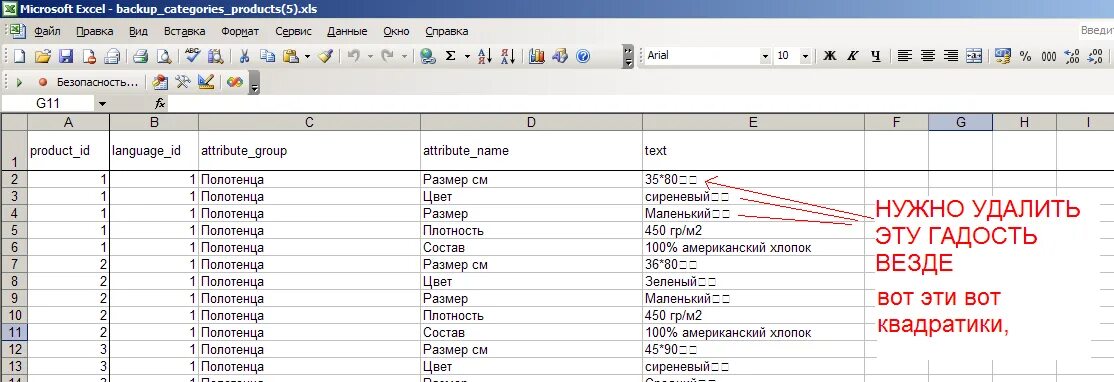
Task: Open Standard toolbar options chevron
Action: pos(627,56)
